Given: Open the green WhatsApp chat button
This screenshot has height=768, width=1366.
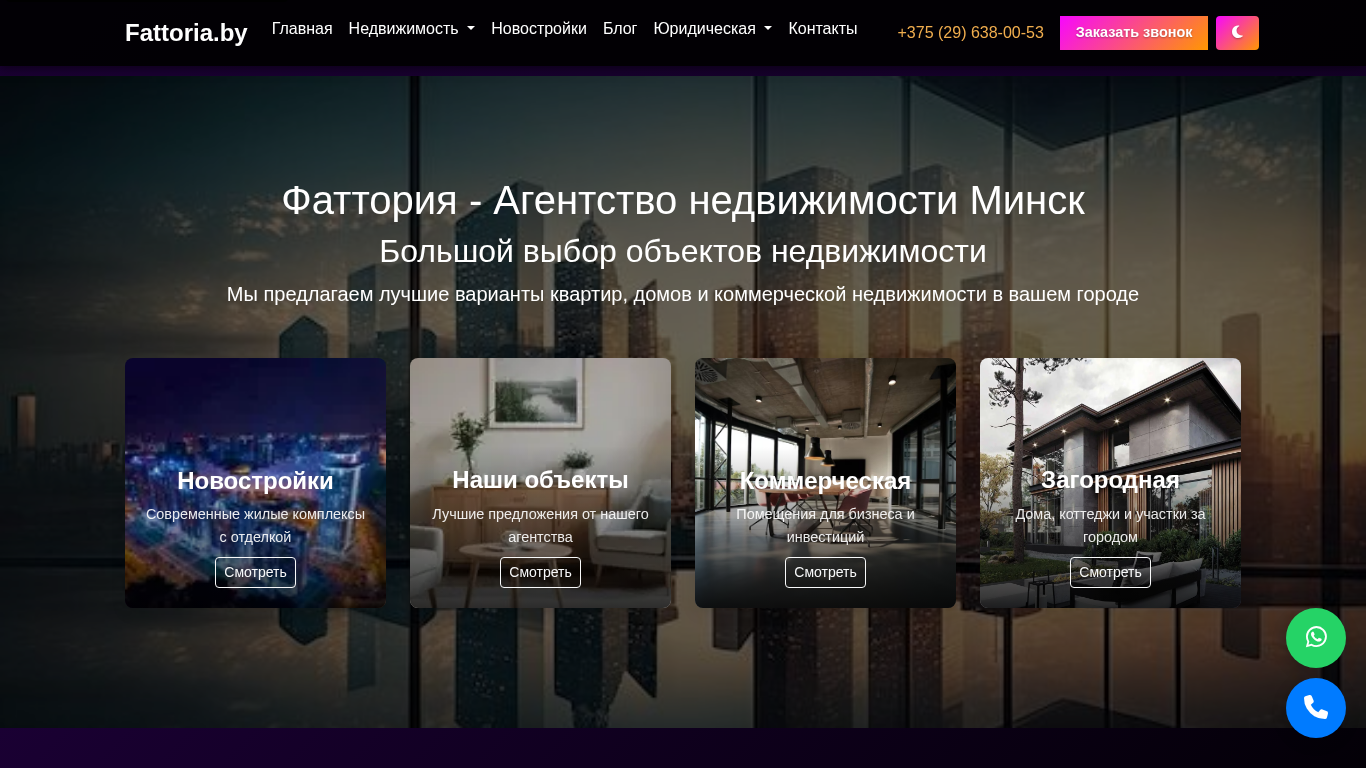Looking at the screenshot, I should click(x=1316, y=638).
